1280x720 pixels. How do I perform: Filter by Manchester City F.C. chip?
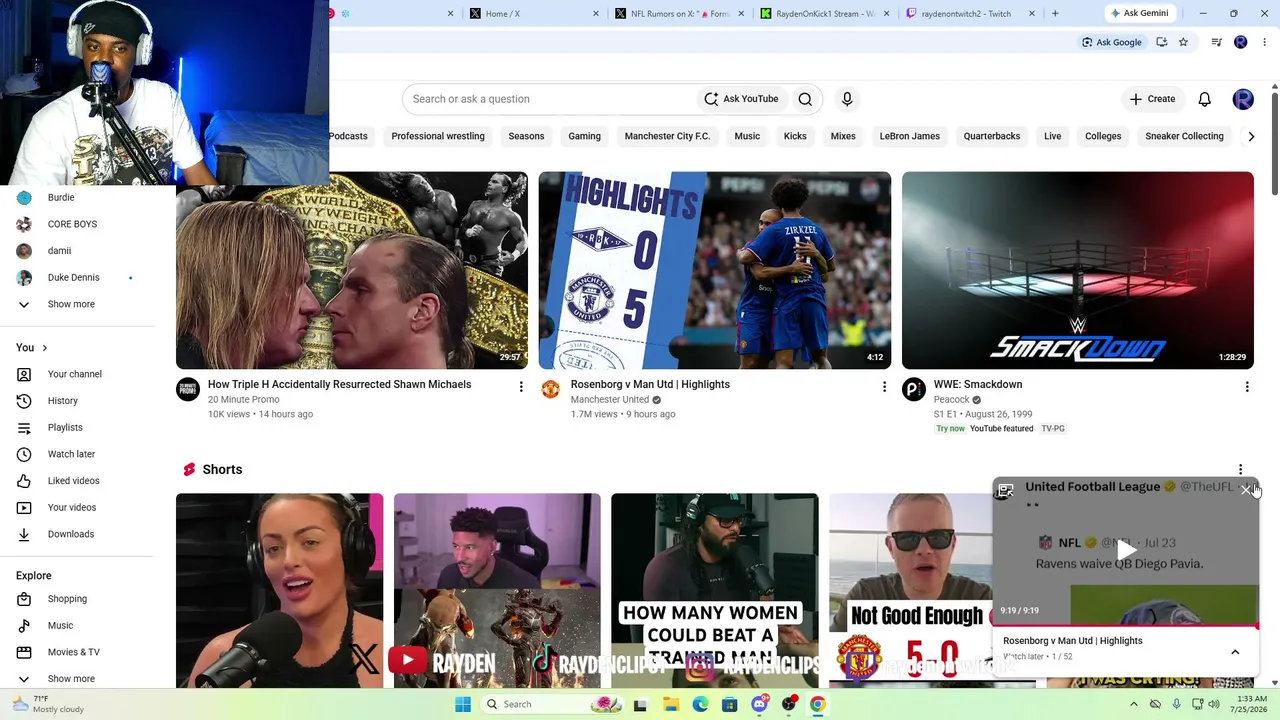coord(667,136)
